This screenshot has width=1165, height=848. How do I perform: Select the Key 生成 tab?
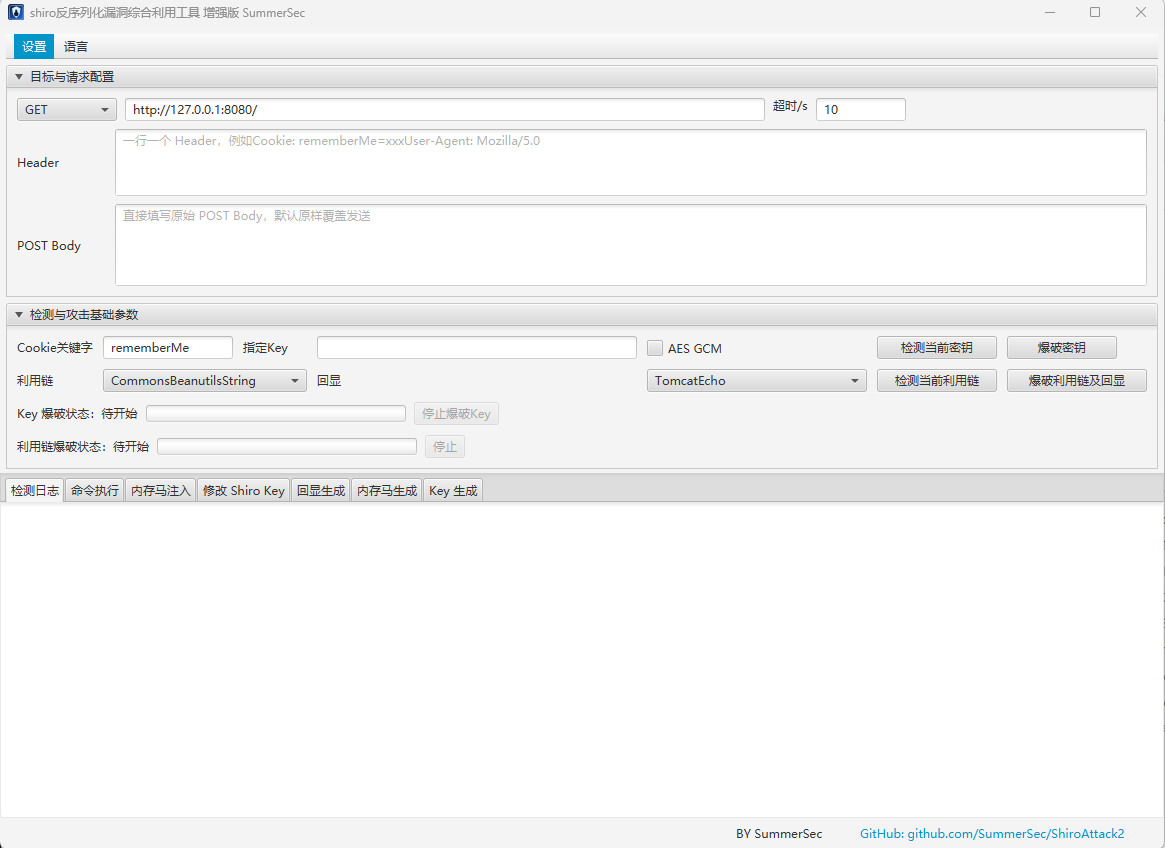click(x=453, y=491)
